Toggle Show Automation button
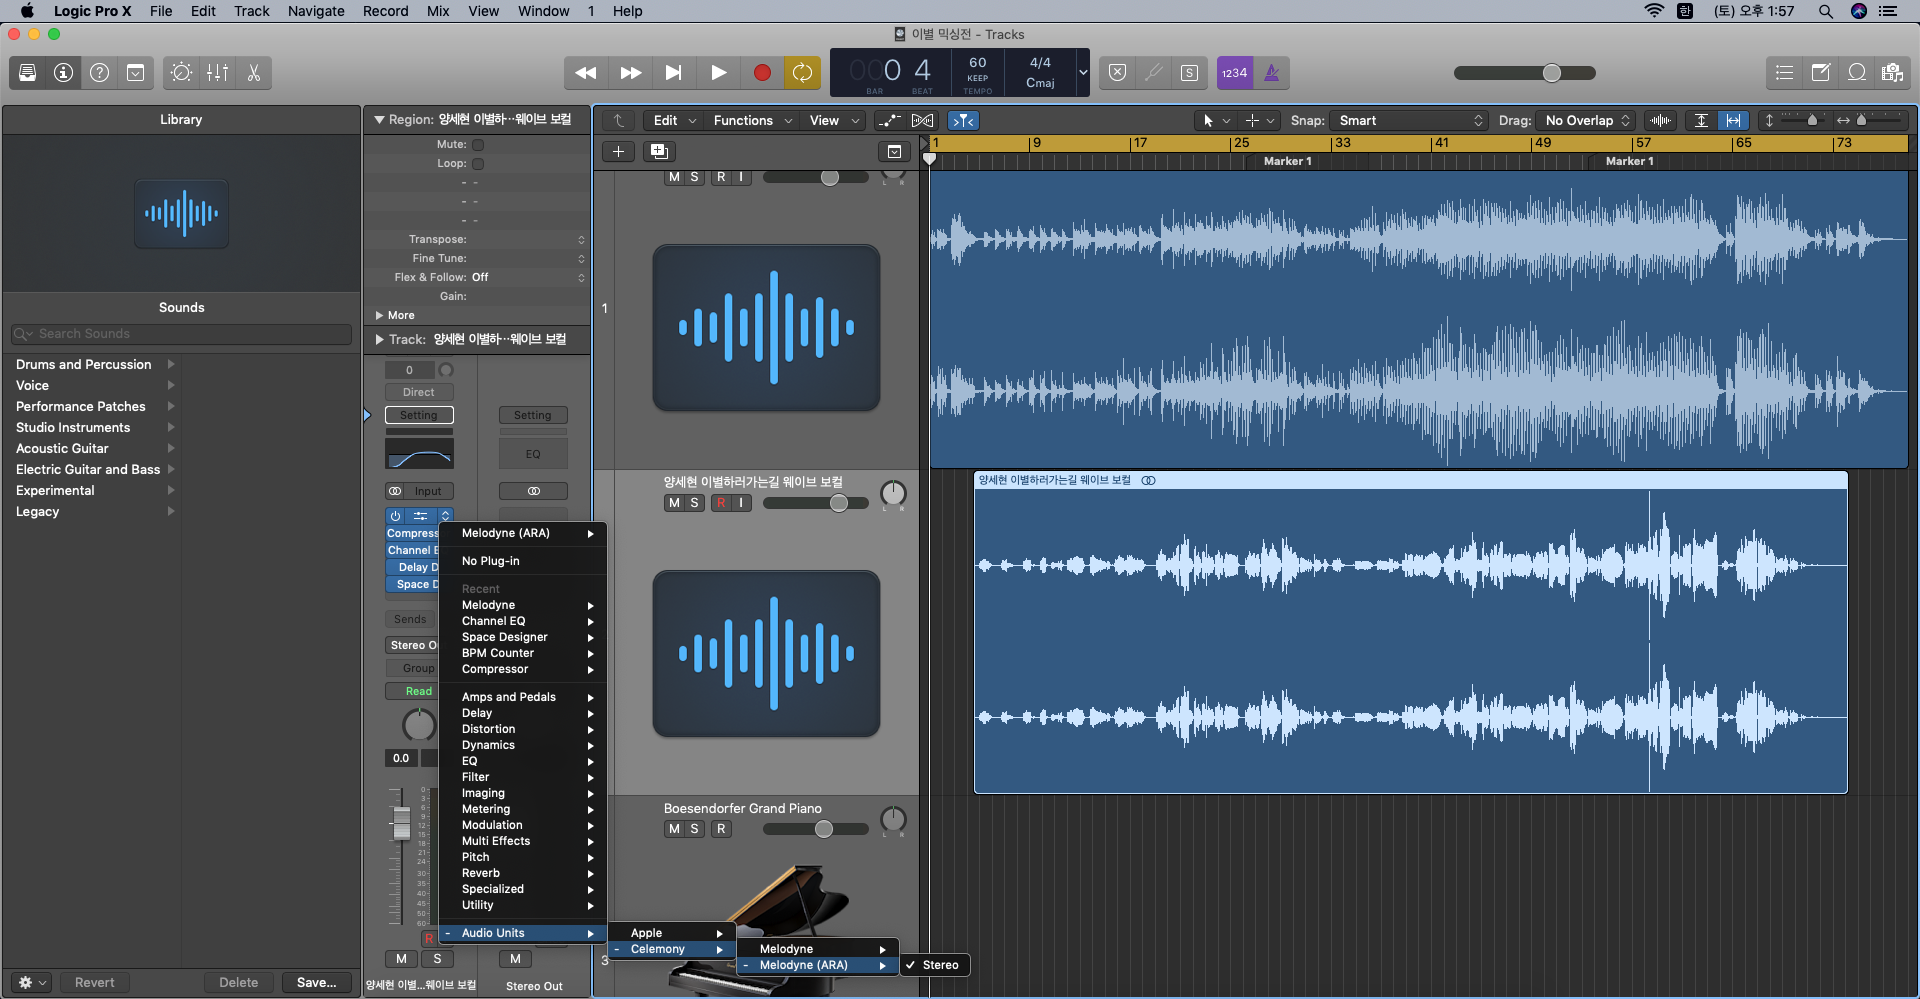The width and height of the screenshot is (1920, 999). point(888,121)
